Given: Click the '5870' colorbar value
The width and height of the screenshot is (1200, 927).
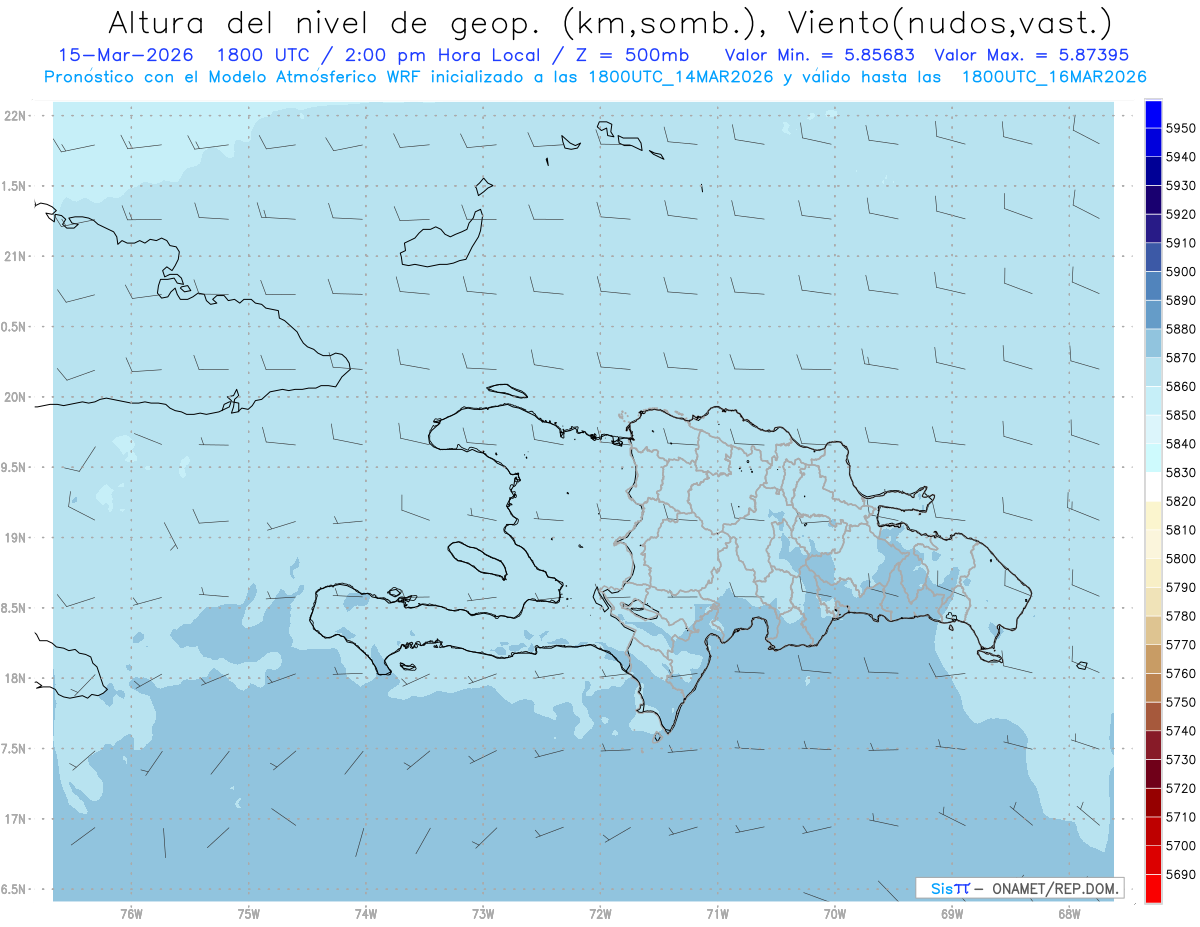Looking at the screenshot, I should (x=1182, y=358).
